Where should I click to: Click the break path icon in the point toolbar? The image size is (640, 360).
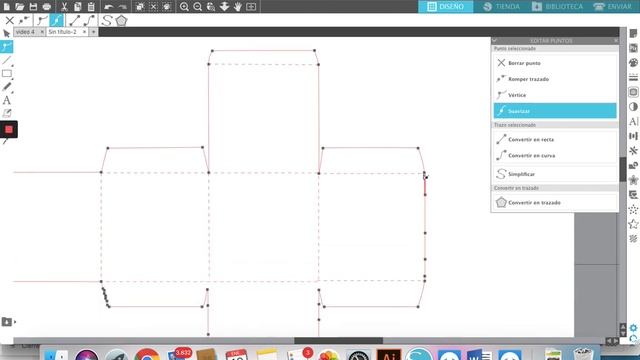24,20
